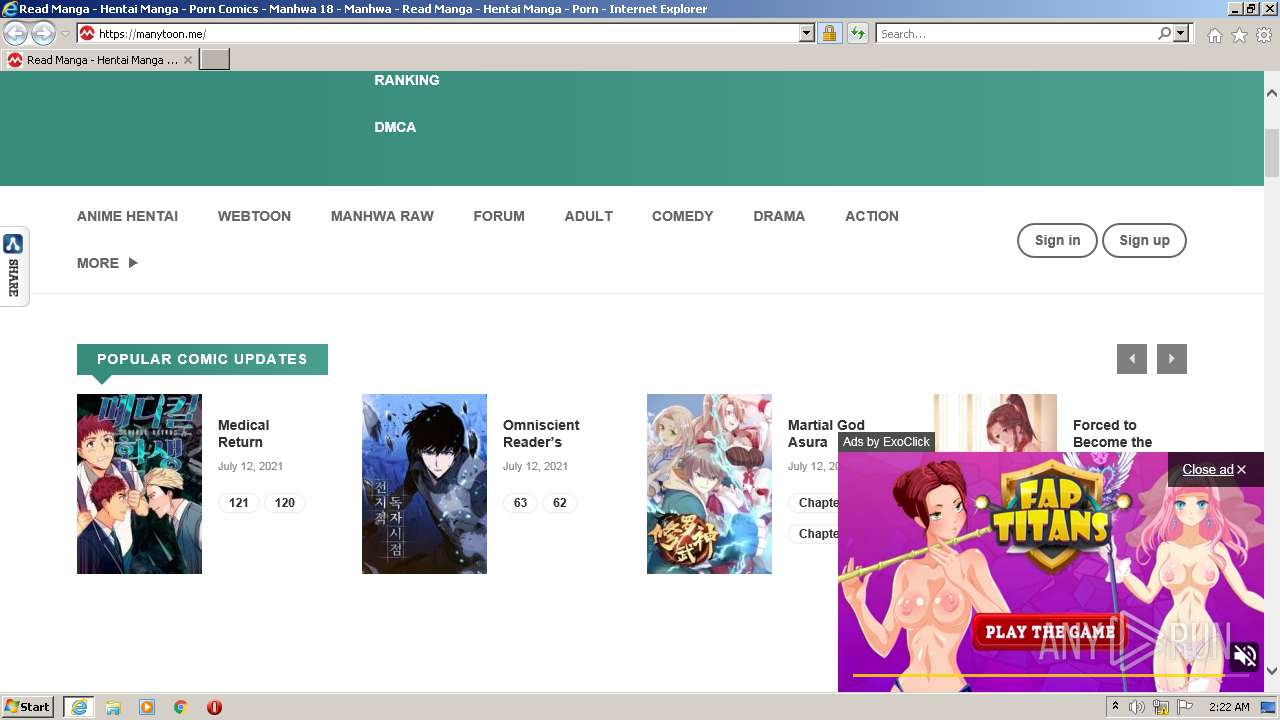Open the media player taskbar icon
This screenshot has width=1280, height=720.
[147, 707]
